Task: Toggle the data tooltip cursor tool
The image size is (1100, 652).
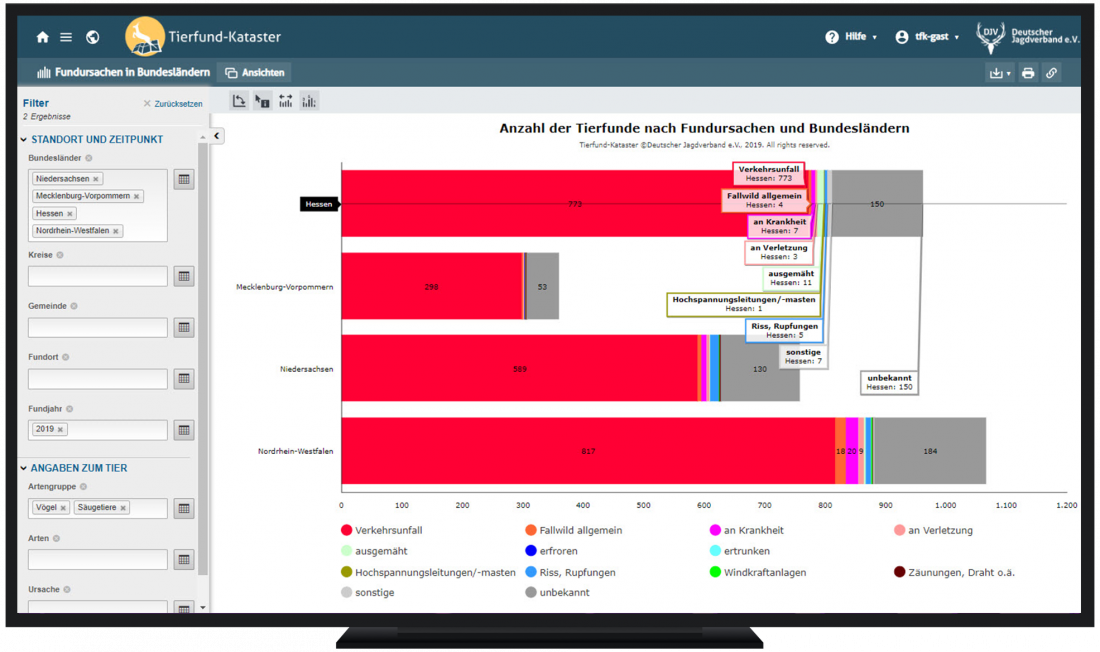Action: click(x=262, y=100)
